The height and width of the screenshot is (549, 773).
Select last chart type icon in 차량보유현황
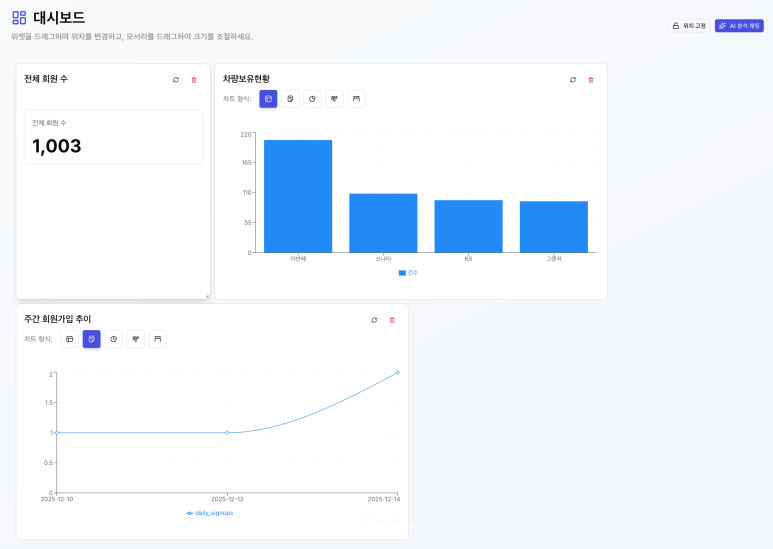(356, 99)
